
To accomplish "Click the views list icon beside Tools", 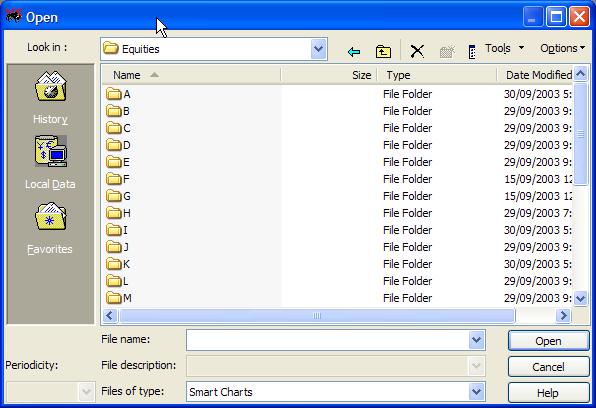I will click(472, 51).
